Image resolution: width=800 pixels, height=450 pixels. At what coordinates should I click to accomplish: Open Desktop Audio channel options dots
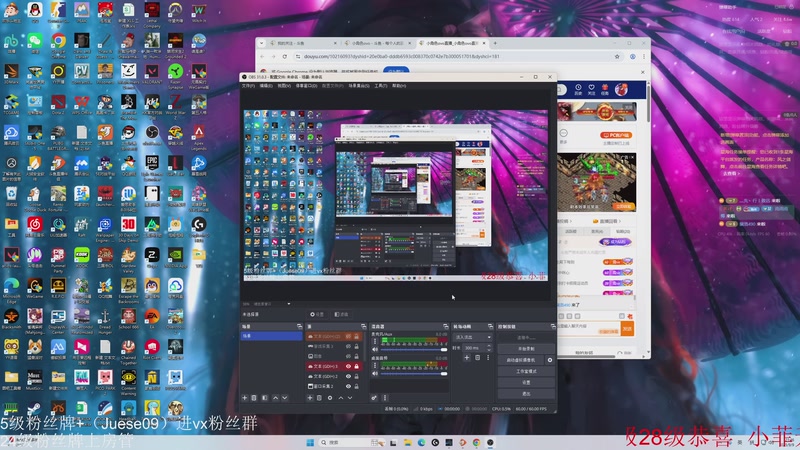(x=375, y=365)
